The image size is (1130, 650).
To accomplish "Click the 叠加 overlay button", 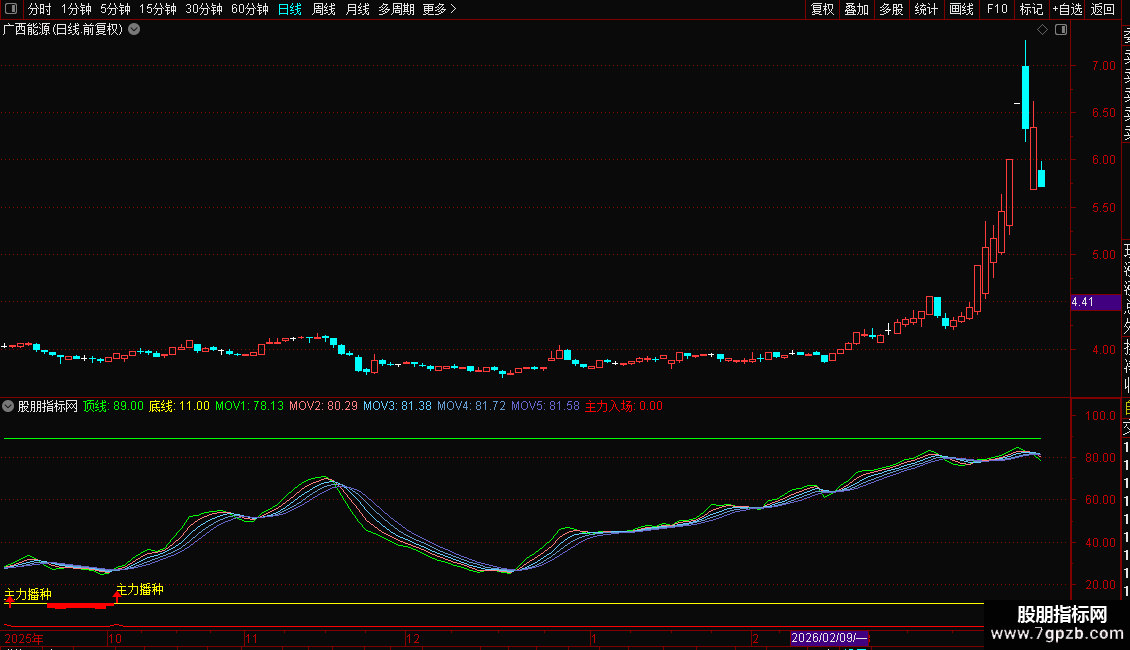I will (856, 9).
